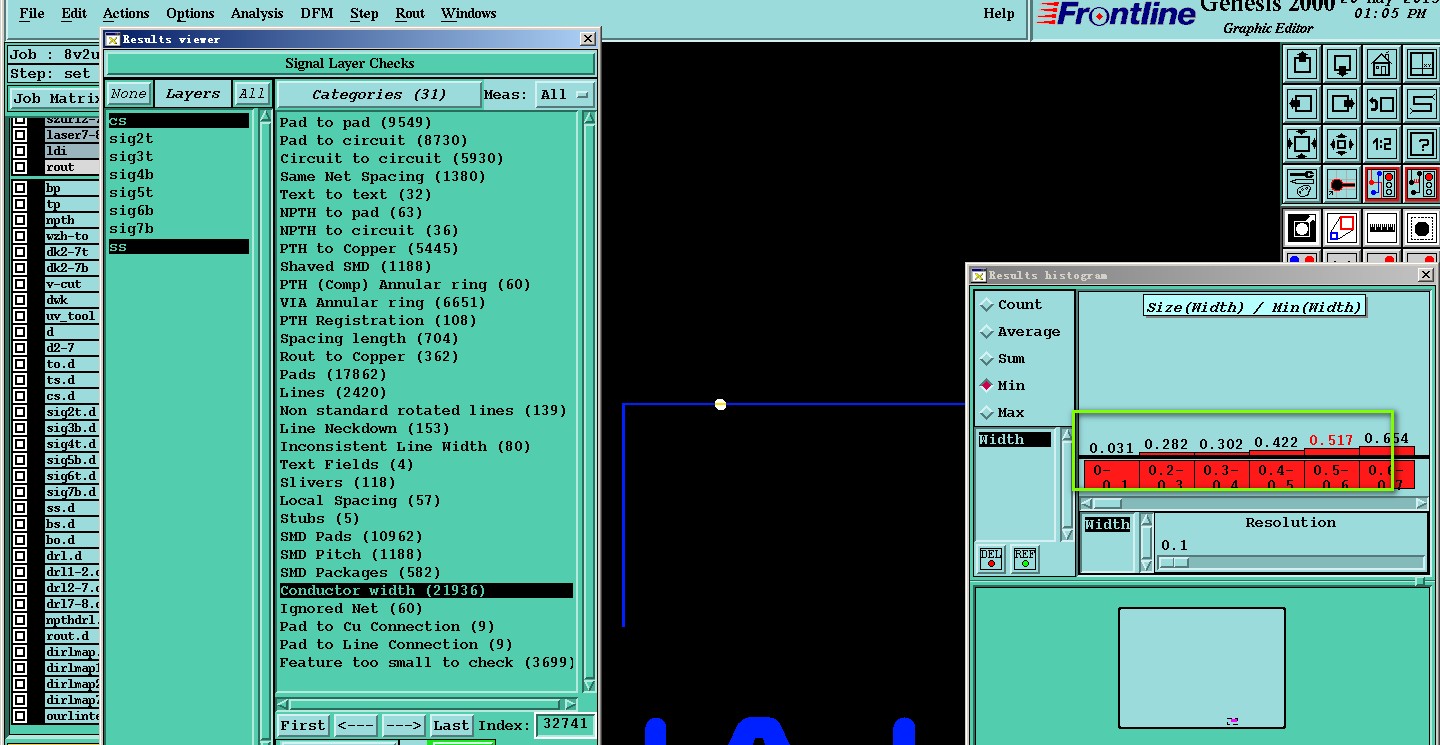The height and width of the screenshot is (745, 1440).
Task: Click the Index input field
Action: 565,724
